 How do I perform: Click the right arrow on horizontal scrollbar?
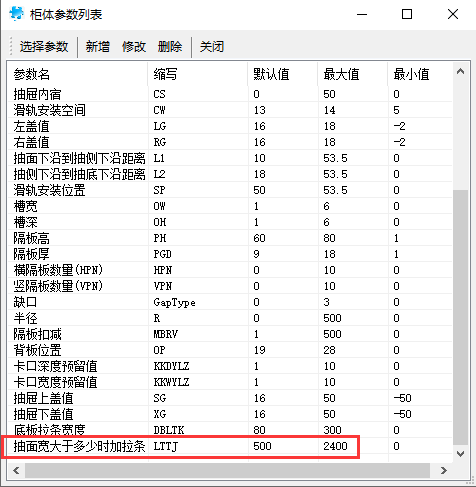coord(444,470)
